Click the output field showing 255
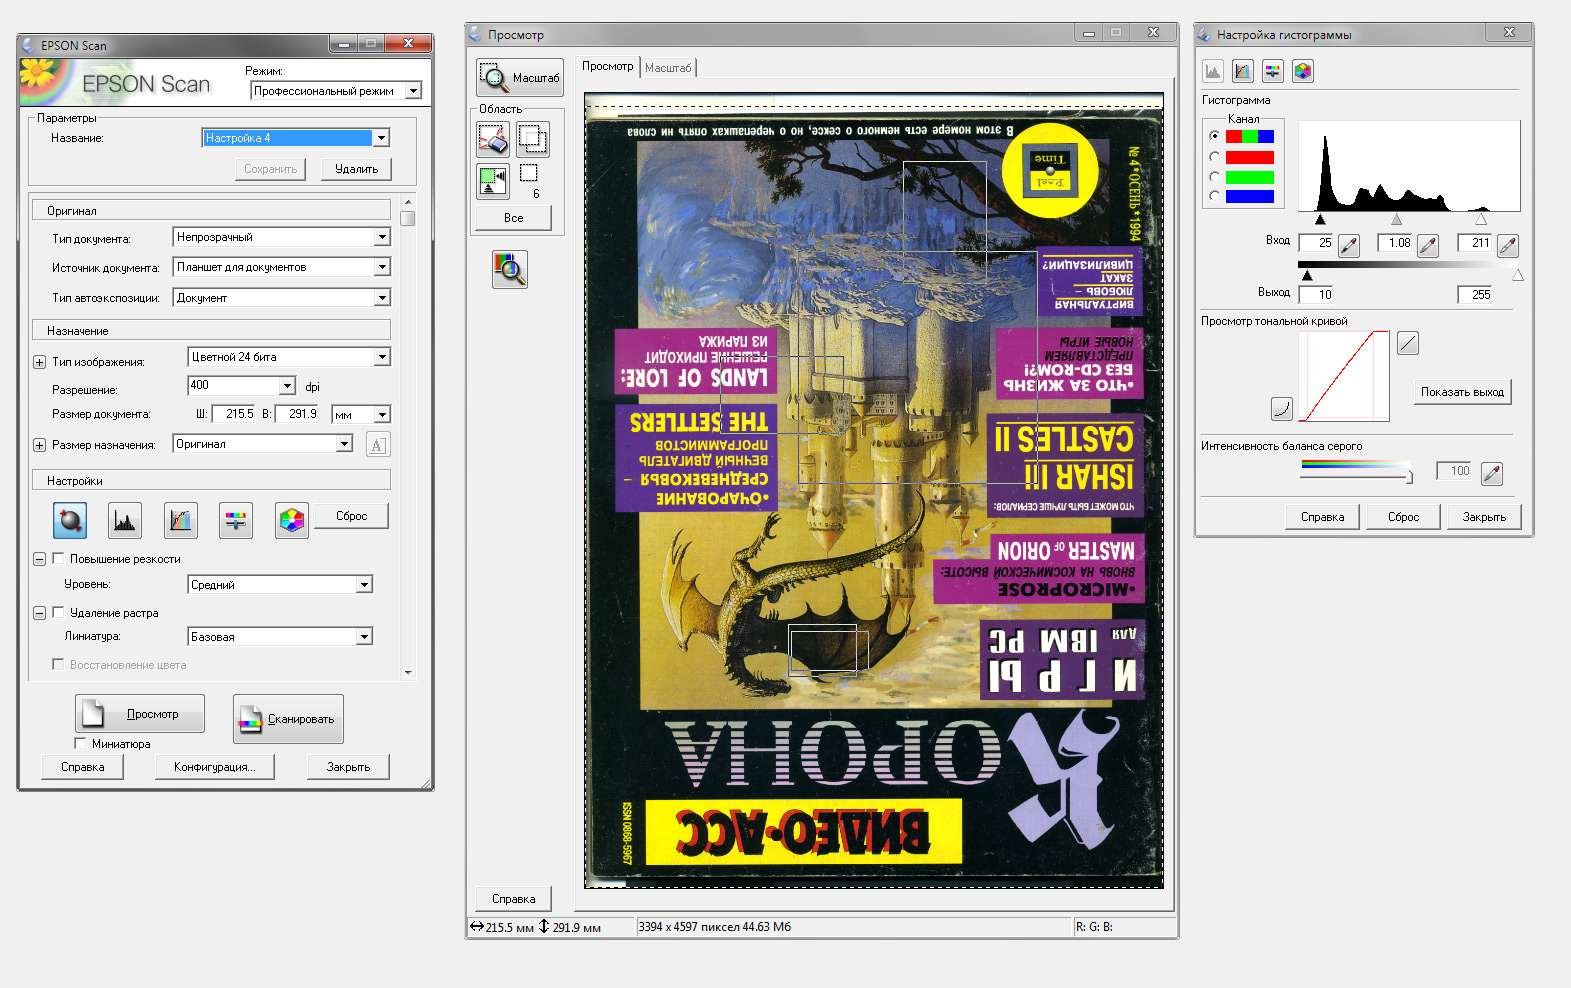 pyautogui.click(x=1476, y=294)
